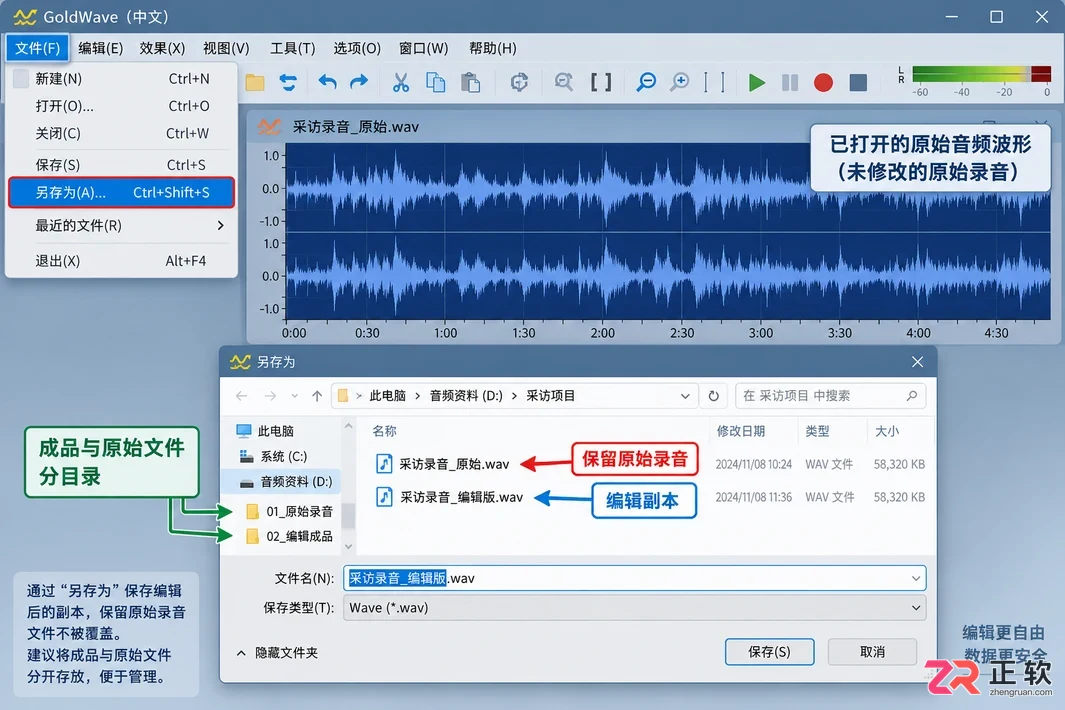Refresh the folder view
Image resolution: width=1065 pixels, height=710 pixels.
713,395
